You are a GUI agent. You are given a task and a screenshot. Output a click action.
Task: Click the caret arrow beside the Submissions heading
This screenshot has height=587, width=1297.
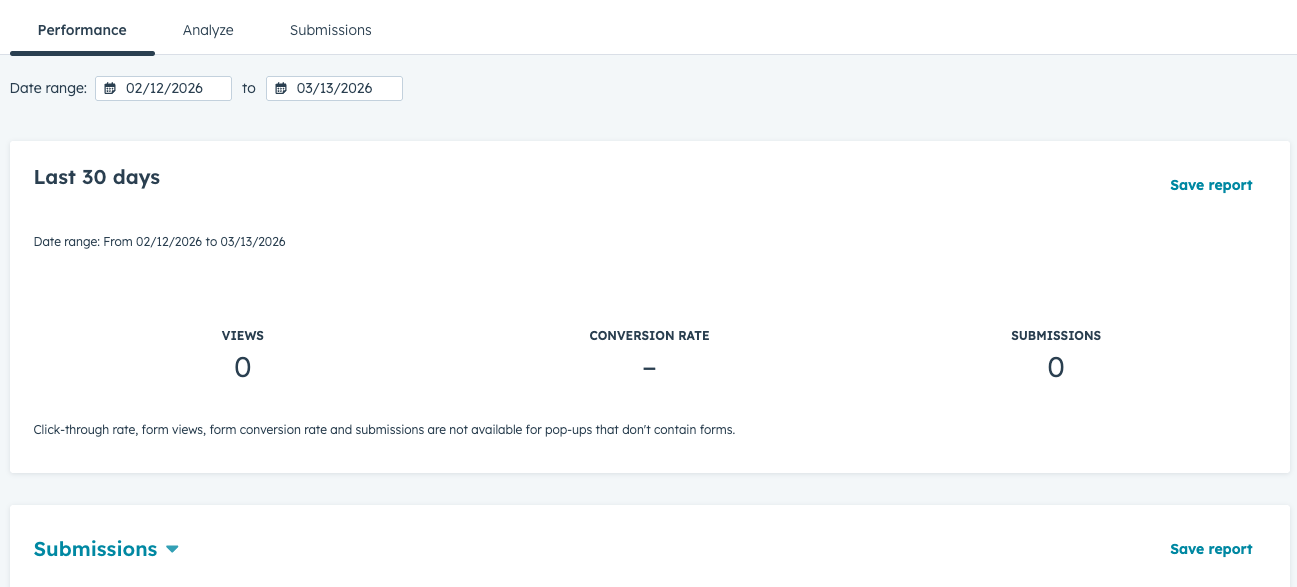tap(172, 549)
